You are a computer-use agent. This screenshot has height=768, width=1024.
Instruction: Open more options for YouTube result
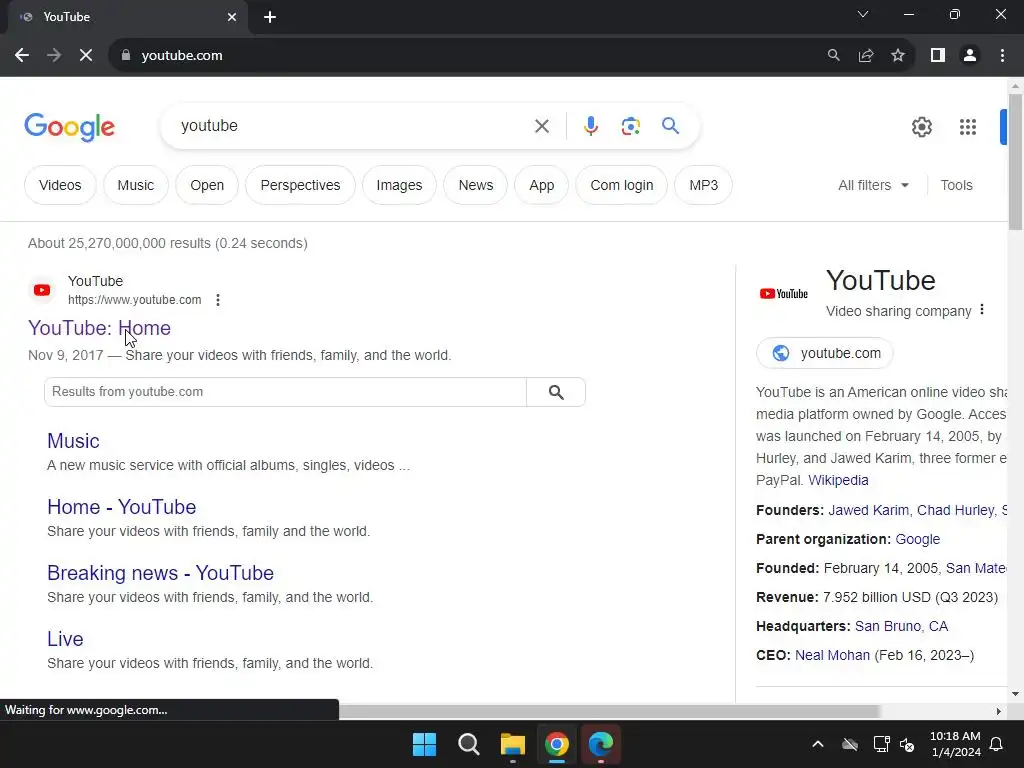coord(218,300)
